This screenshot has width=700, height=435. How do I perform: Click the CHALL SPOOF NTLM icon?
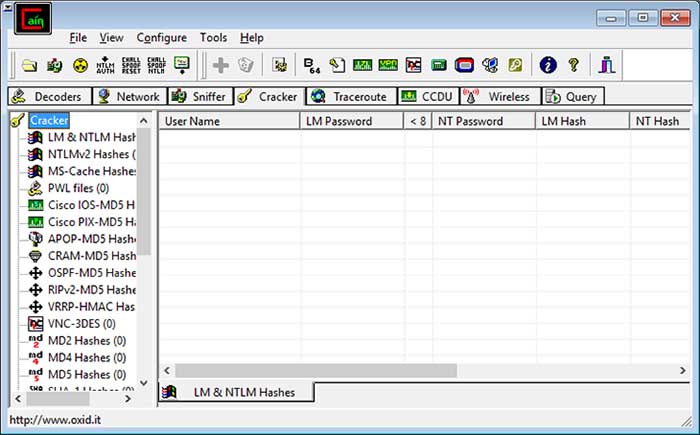tap(156, 65)
